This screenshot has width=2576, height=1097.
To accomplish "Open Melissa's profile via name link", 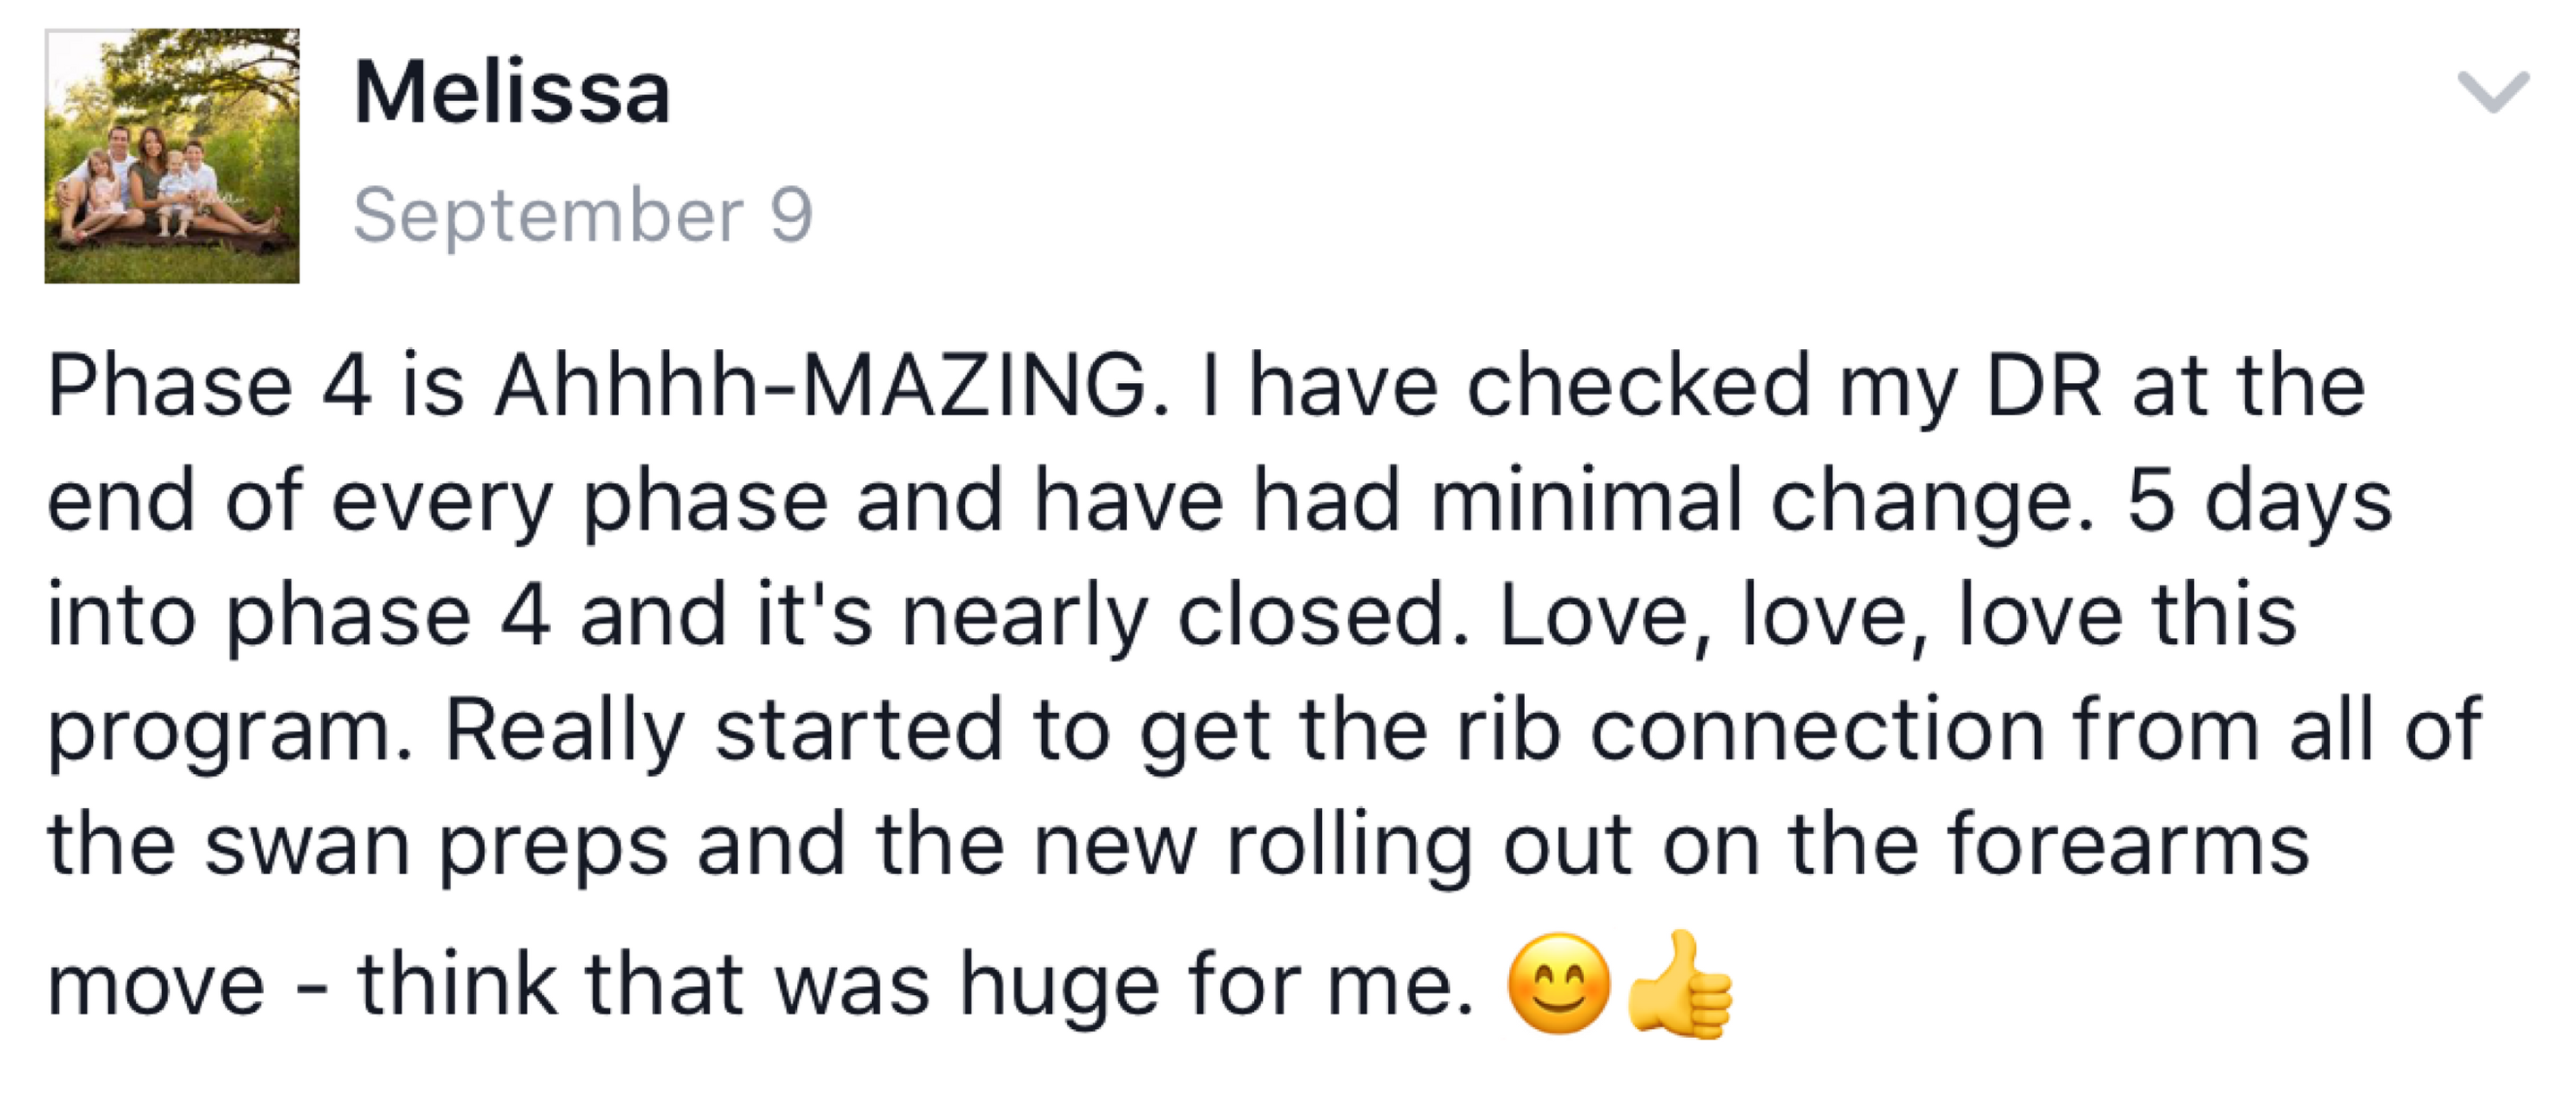I will (511, 93).
